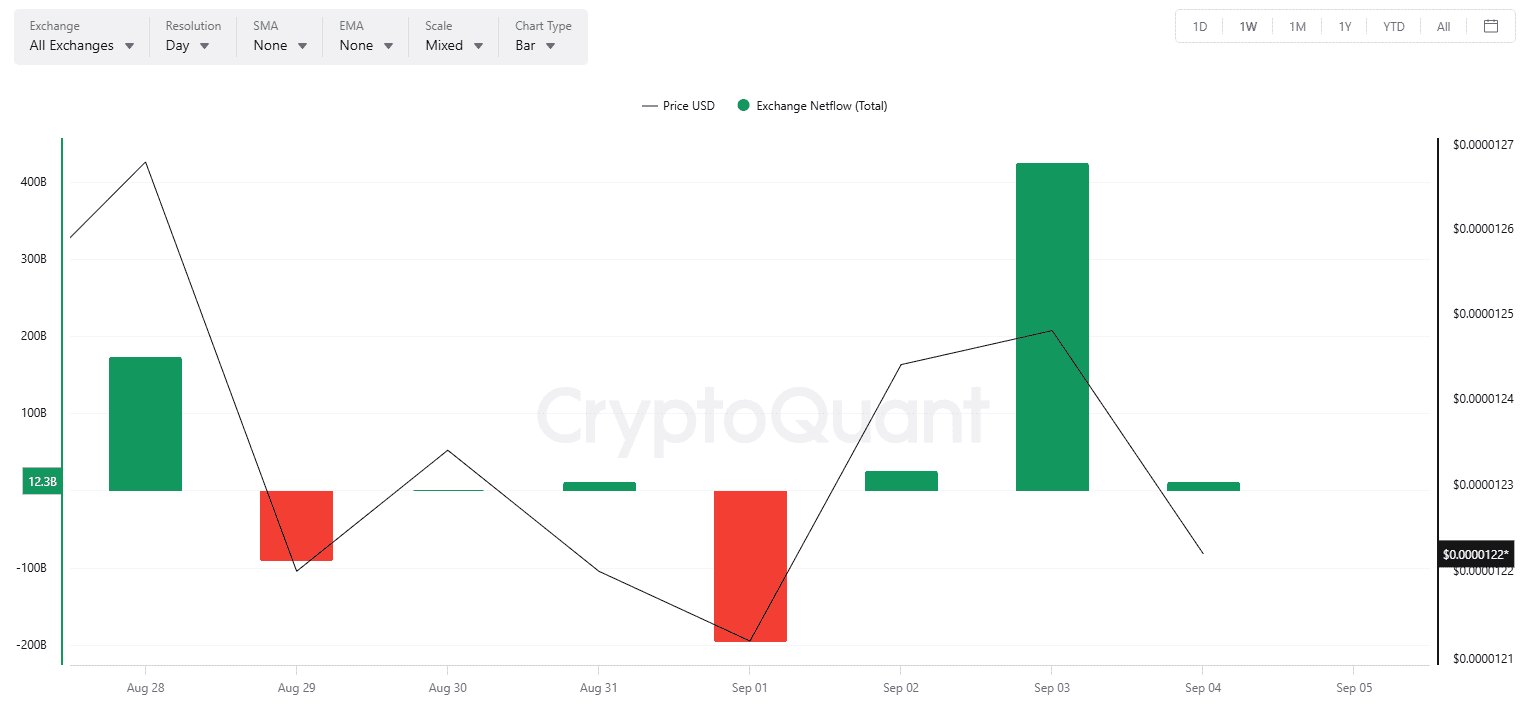Switch to the 1Y time range
This screenshot has width=1532, height=707.
(x=1345, y=27)
